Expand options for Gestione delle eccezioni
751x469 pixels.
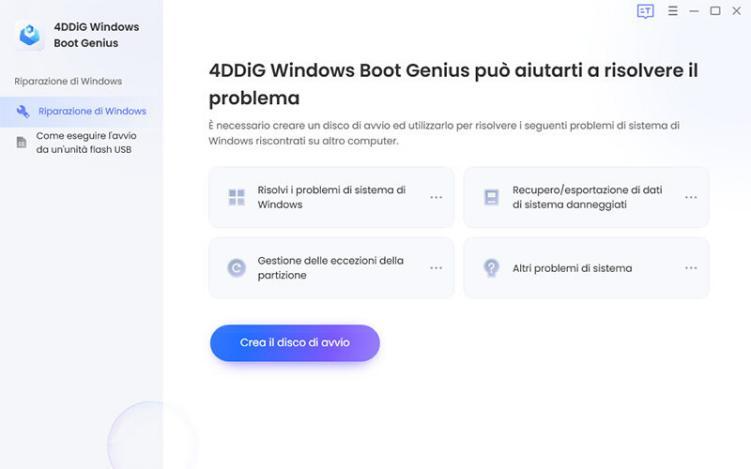436,268
